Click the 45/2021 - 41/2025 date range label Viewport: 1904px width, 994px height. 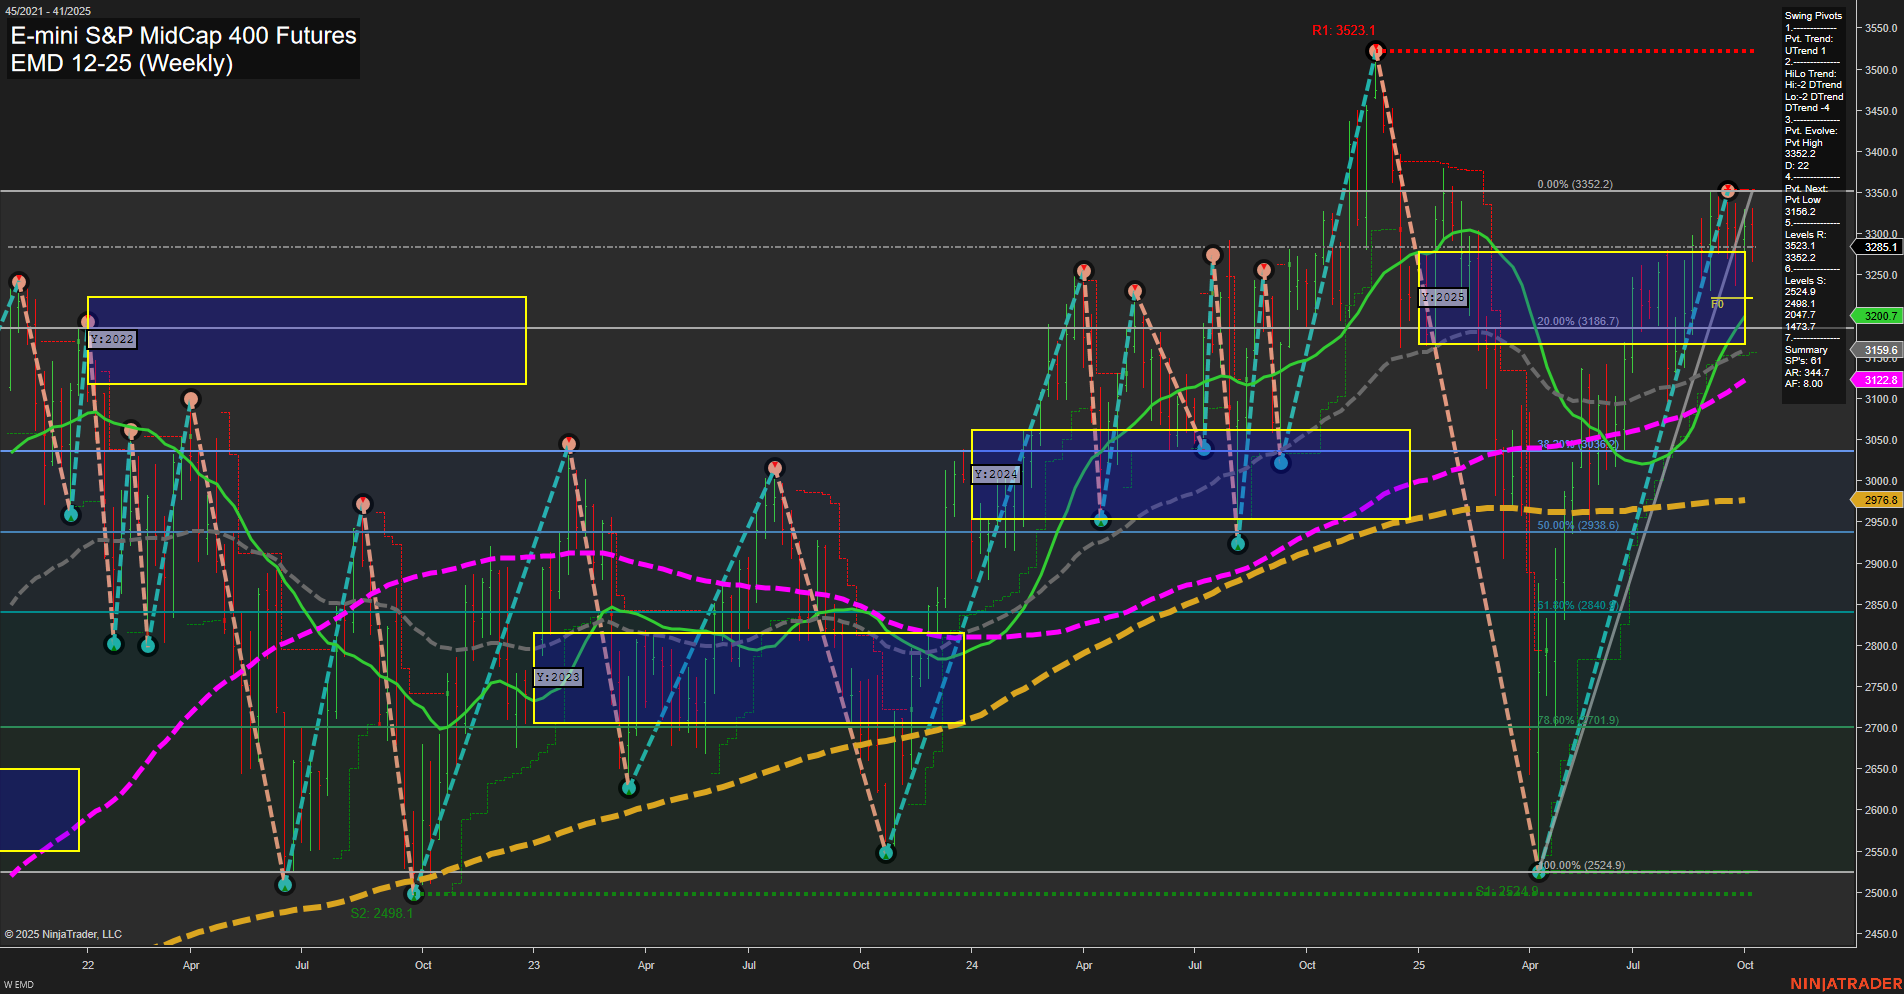pos(48,10)
